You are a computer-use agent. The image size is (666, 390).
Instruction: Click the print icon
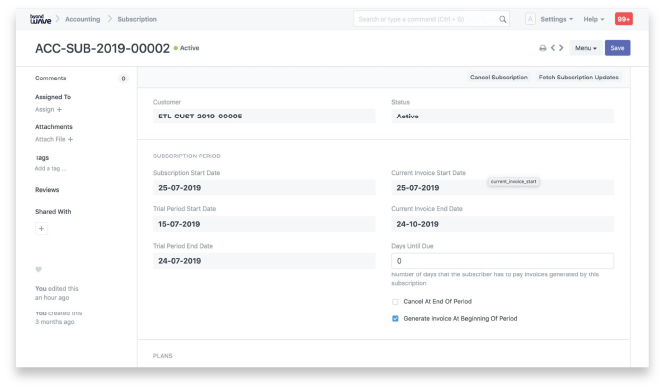click(x=542, y=48)
